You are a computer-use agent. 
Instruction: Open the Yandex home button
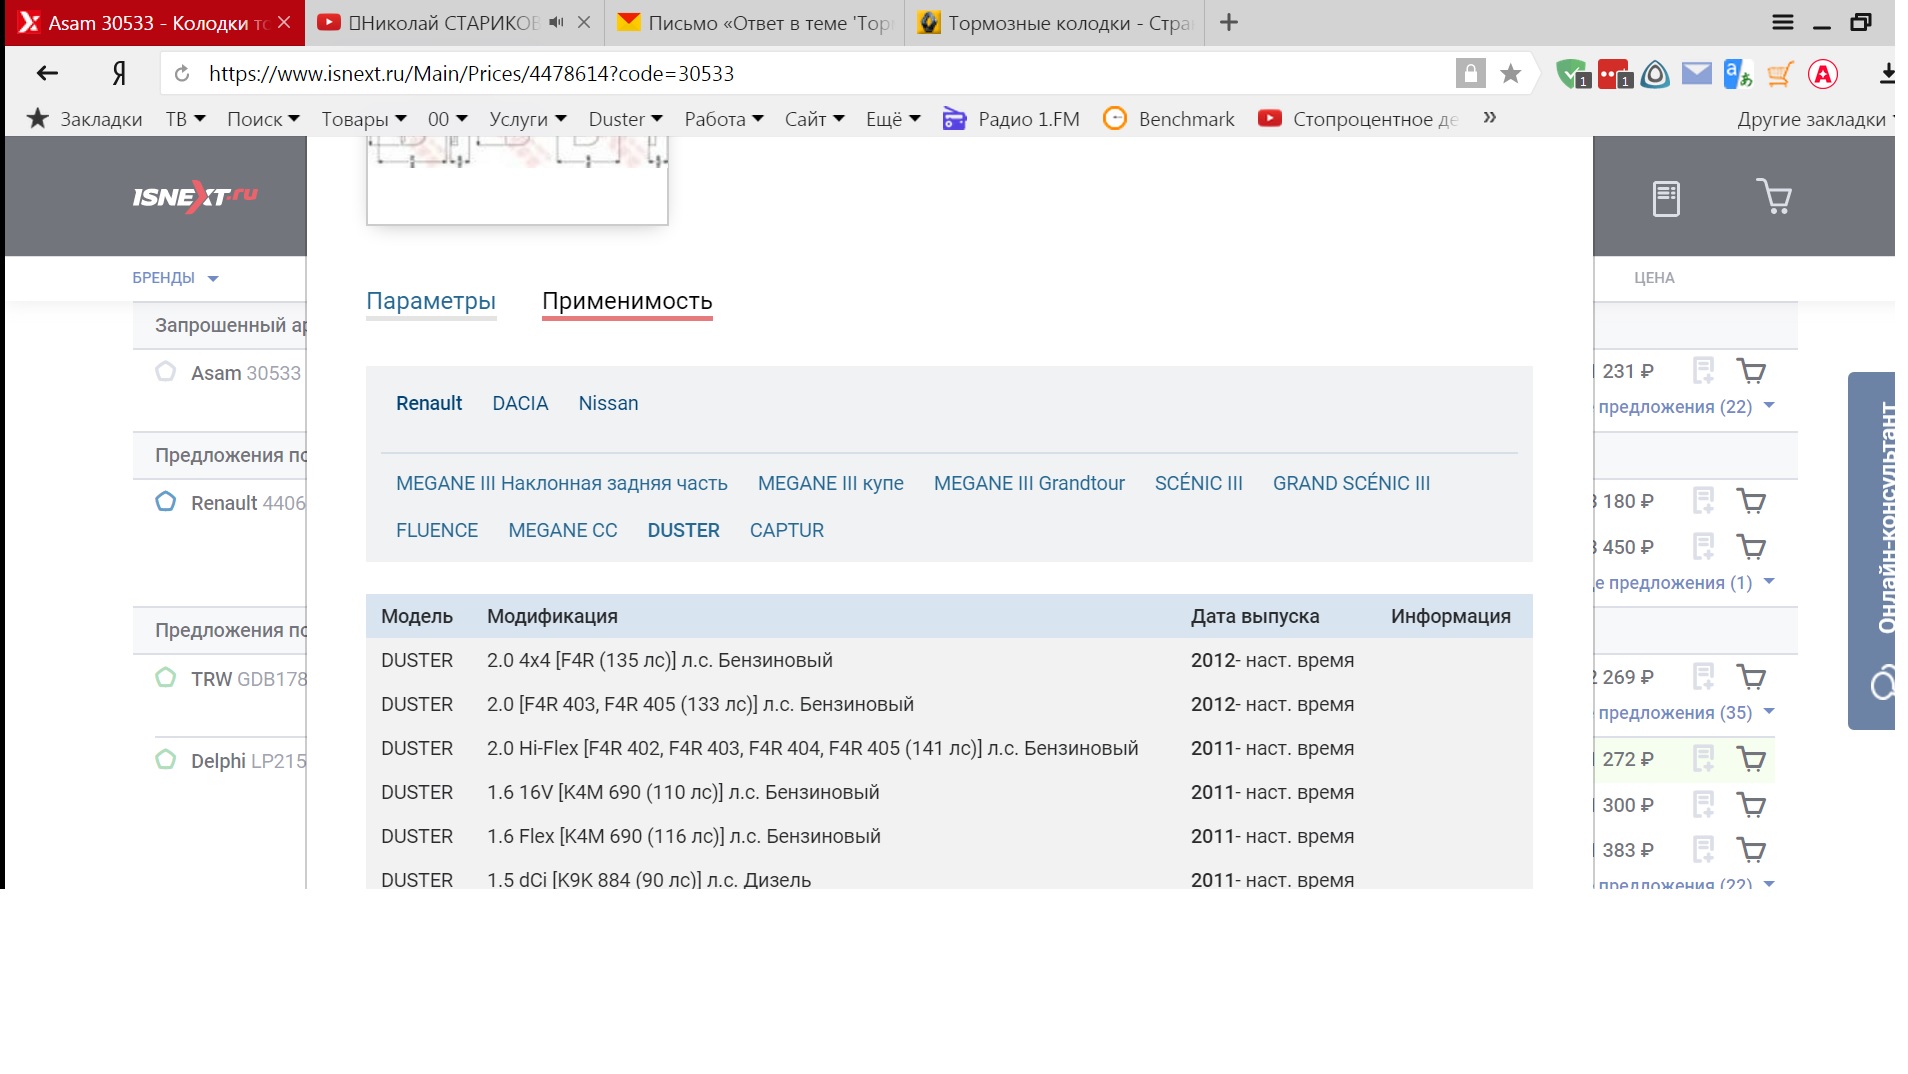[119, 73]
